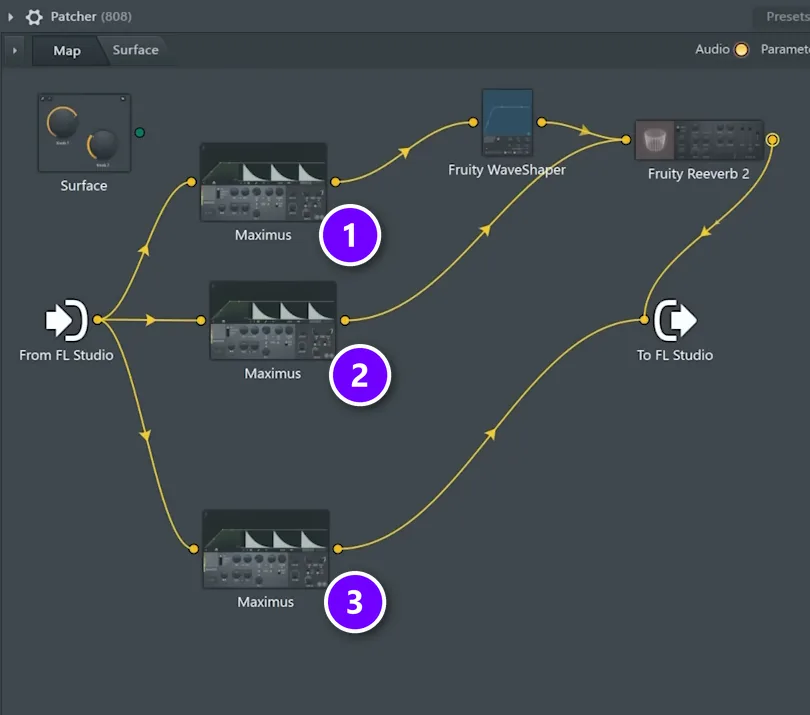Click the Fruity Reeverb 2 output port
The image size is (810, 715).
[x=772, y=139]
